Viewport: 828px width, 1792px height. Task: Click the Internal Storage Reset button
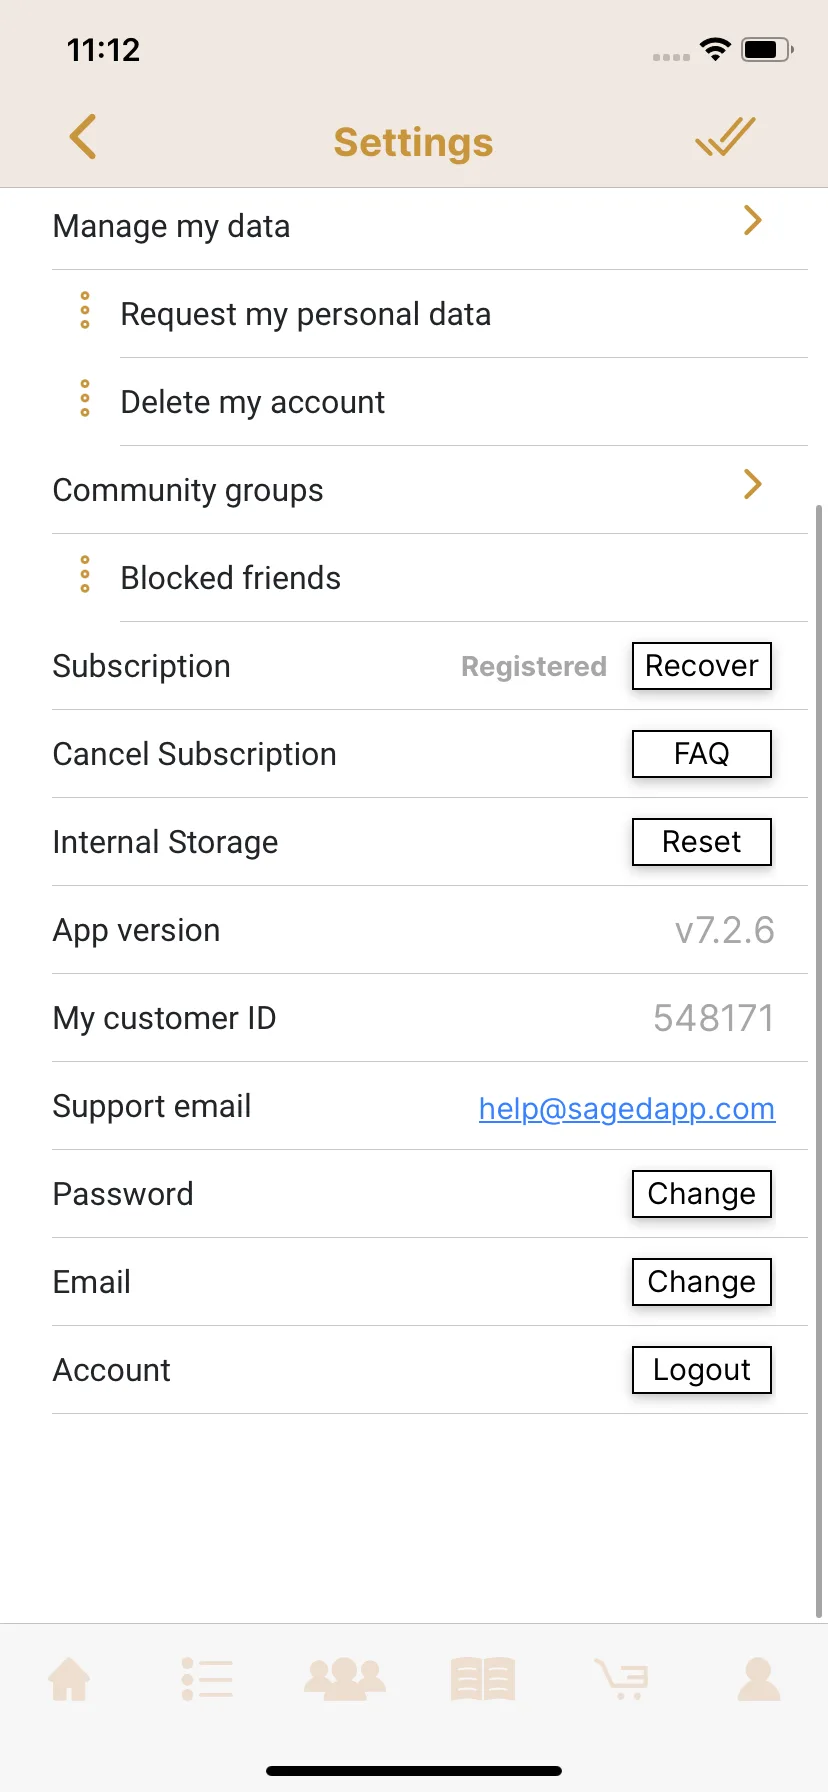702,842
